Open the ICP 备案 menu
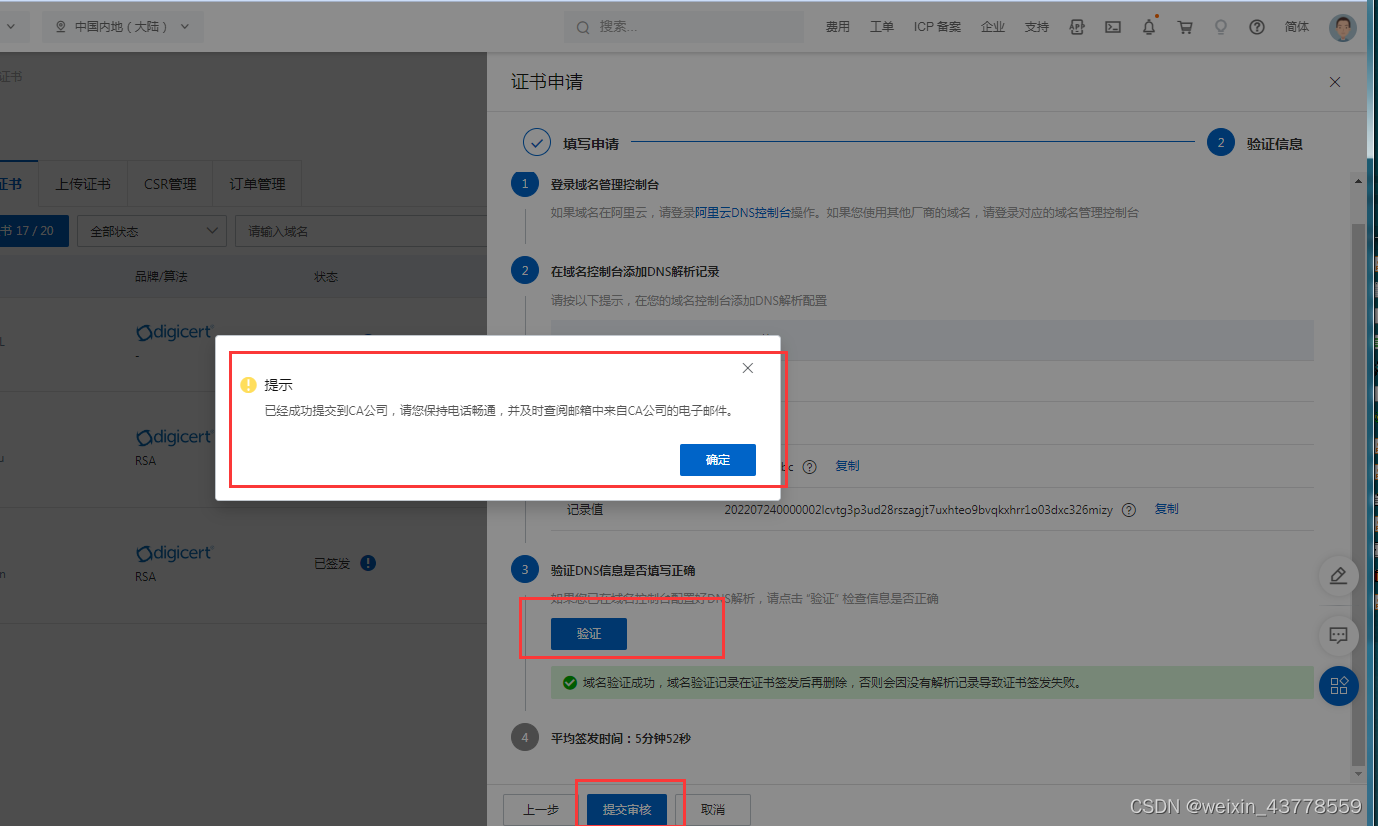Viewport: 1378px width, 826px height. (937, 27)
